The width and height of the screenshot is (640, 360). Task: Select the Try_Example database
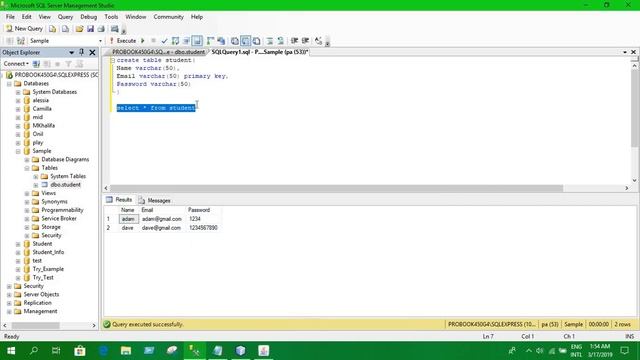pyautogui.click(x=48, y=269)
